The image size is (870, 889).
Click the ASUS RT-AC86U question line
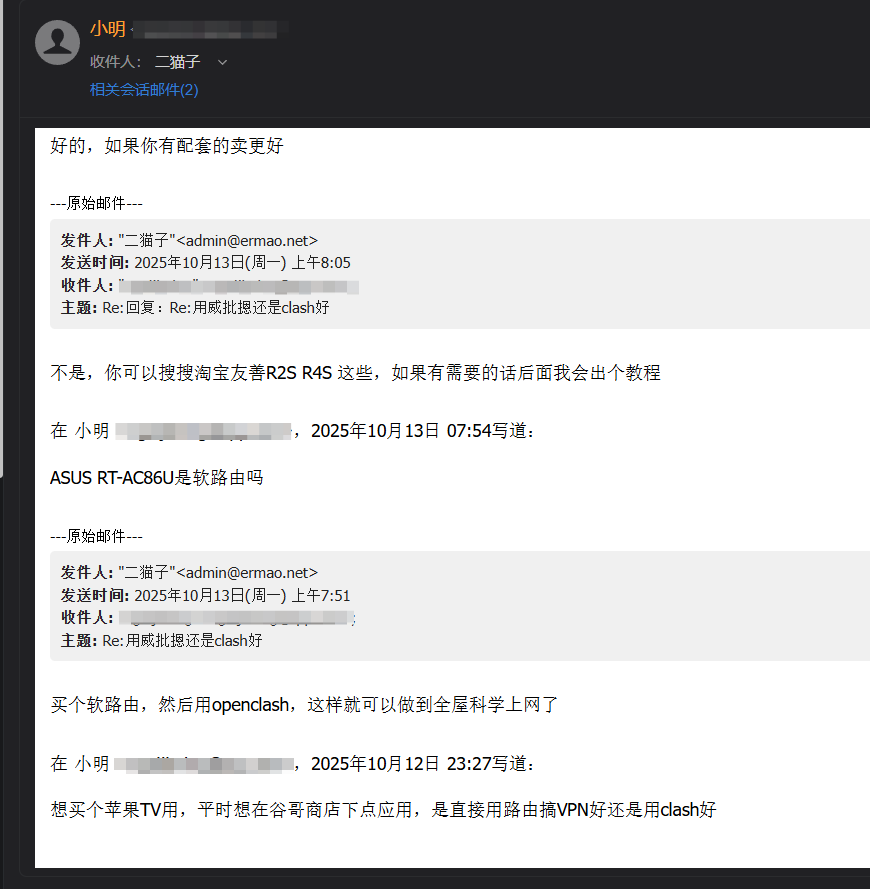pos(156,478)
